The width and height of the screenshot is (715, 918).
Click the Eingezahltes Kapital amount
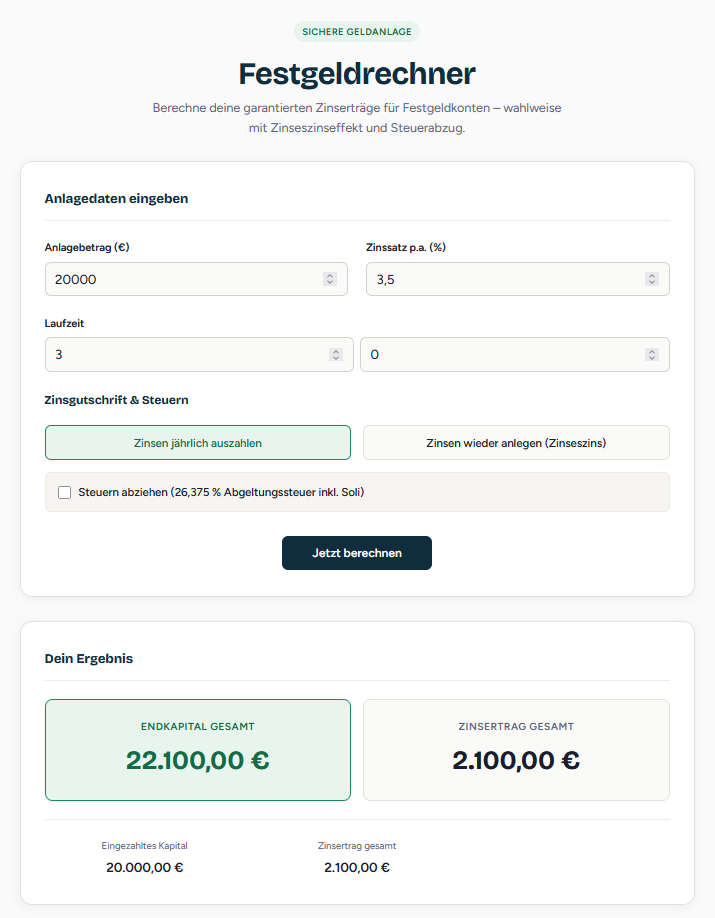tap(144, 867)
